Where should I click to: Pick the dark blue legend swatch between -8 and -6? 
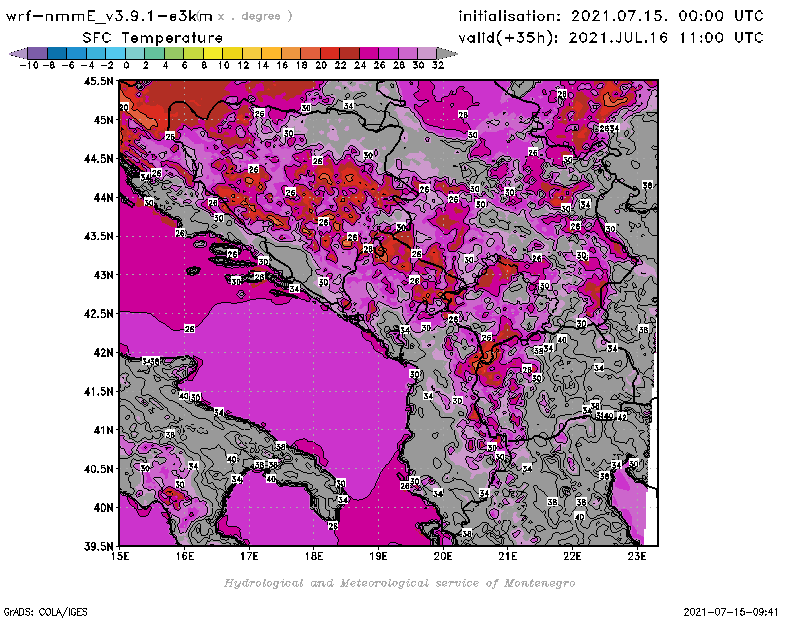coord(58,53)
